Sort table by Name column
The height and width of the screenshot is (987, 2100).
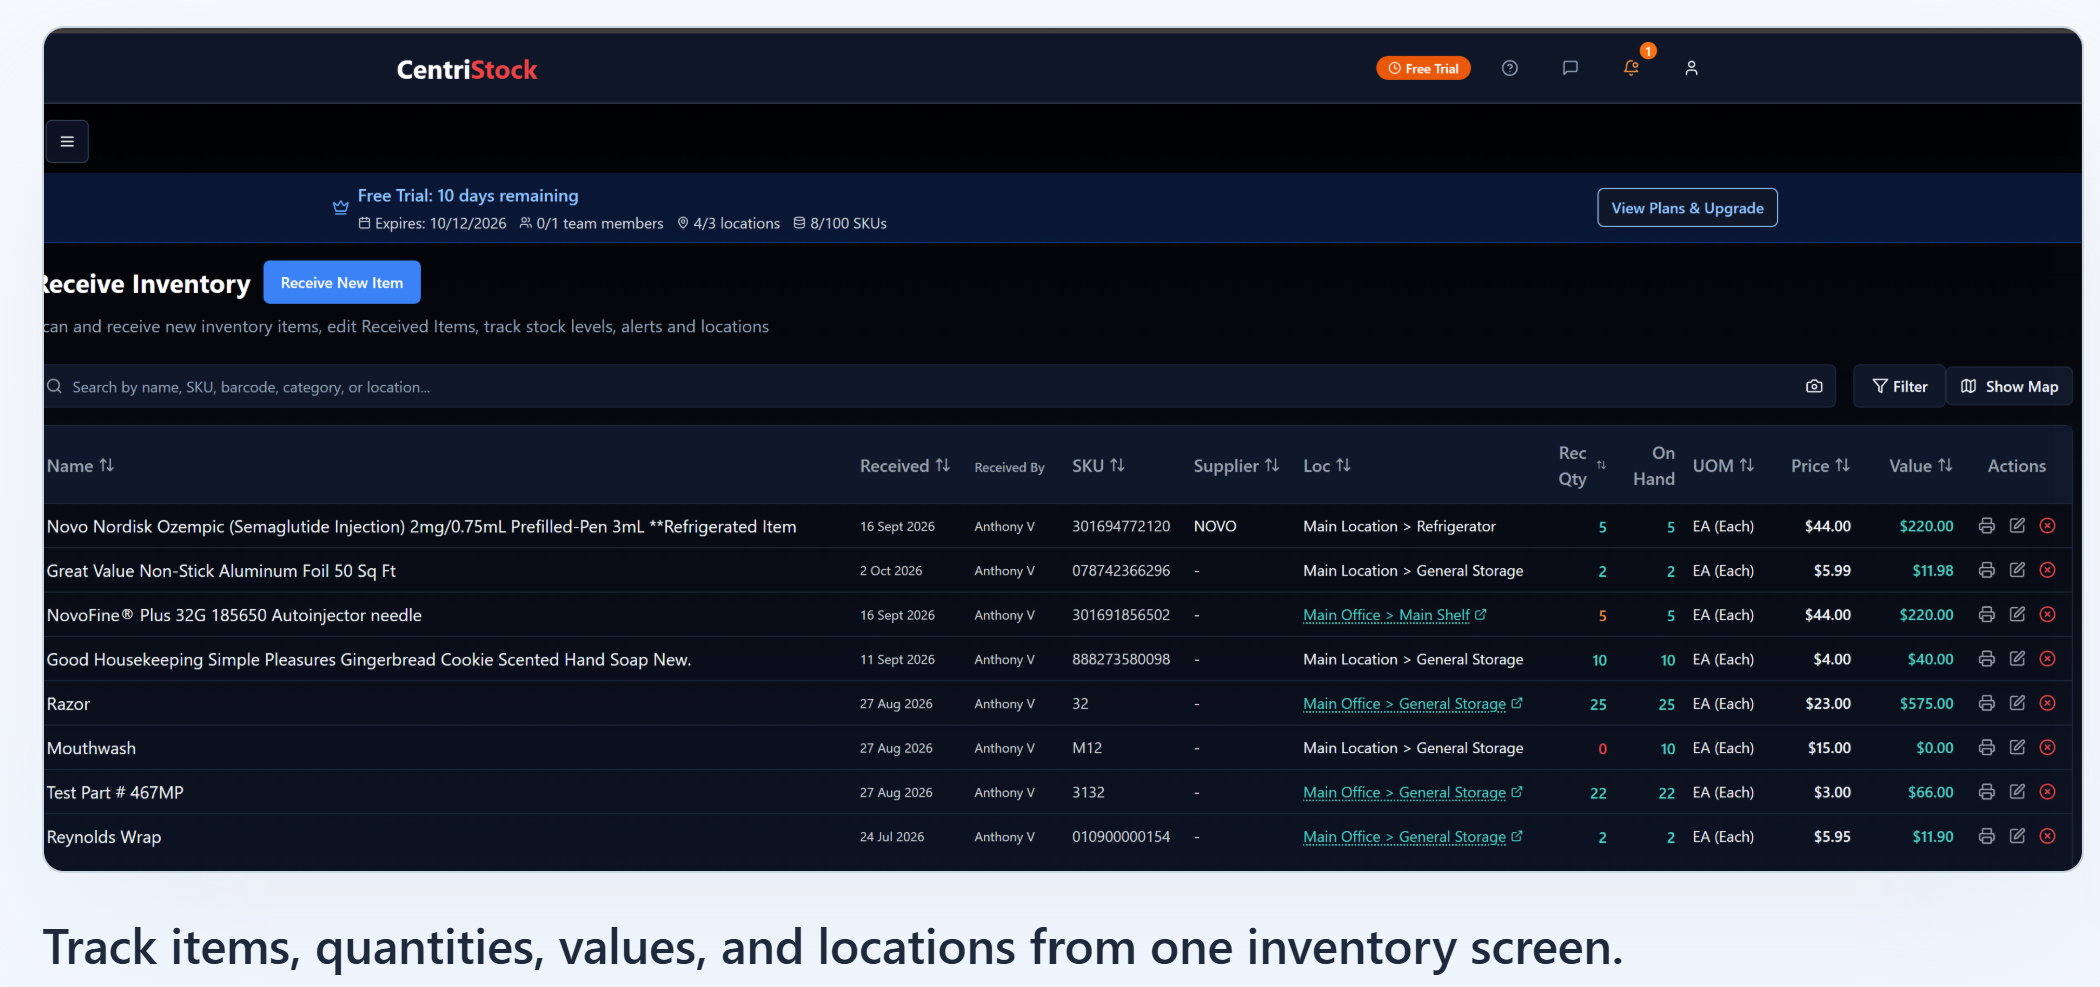point(80,466)
